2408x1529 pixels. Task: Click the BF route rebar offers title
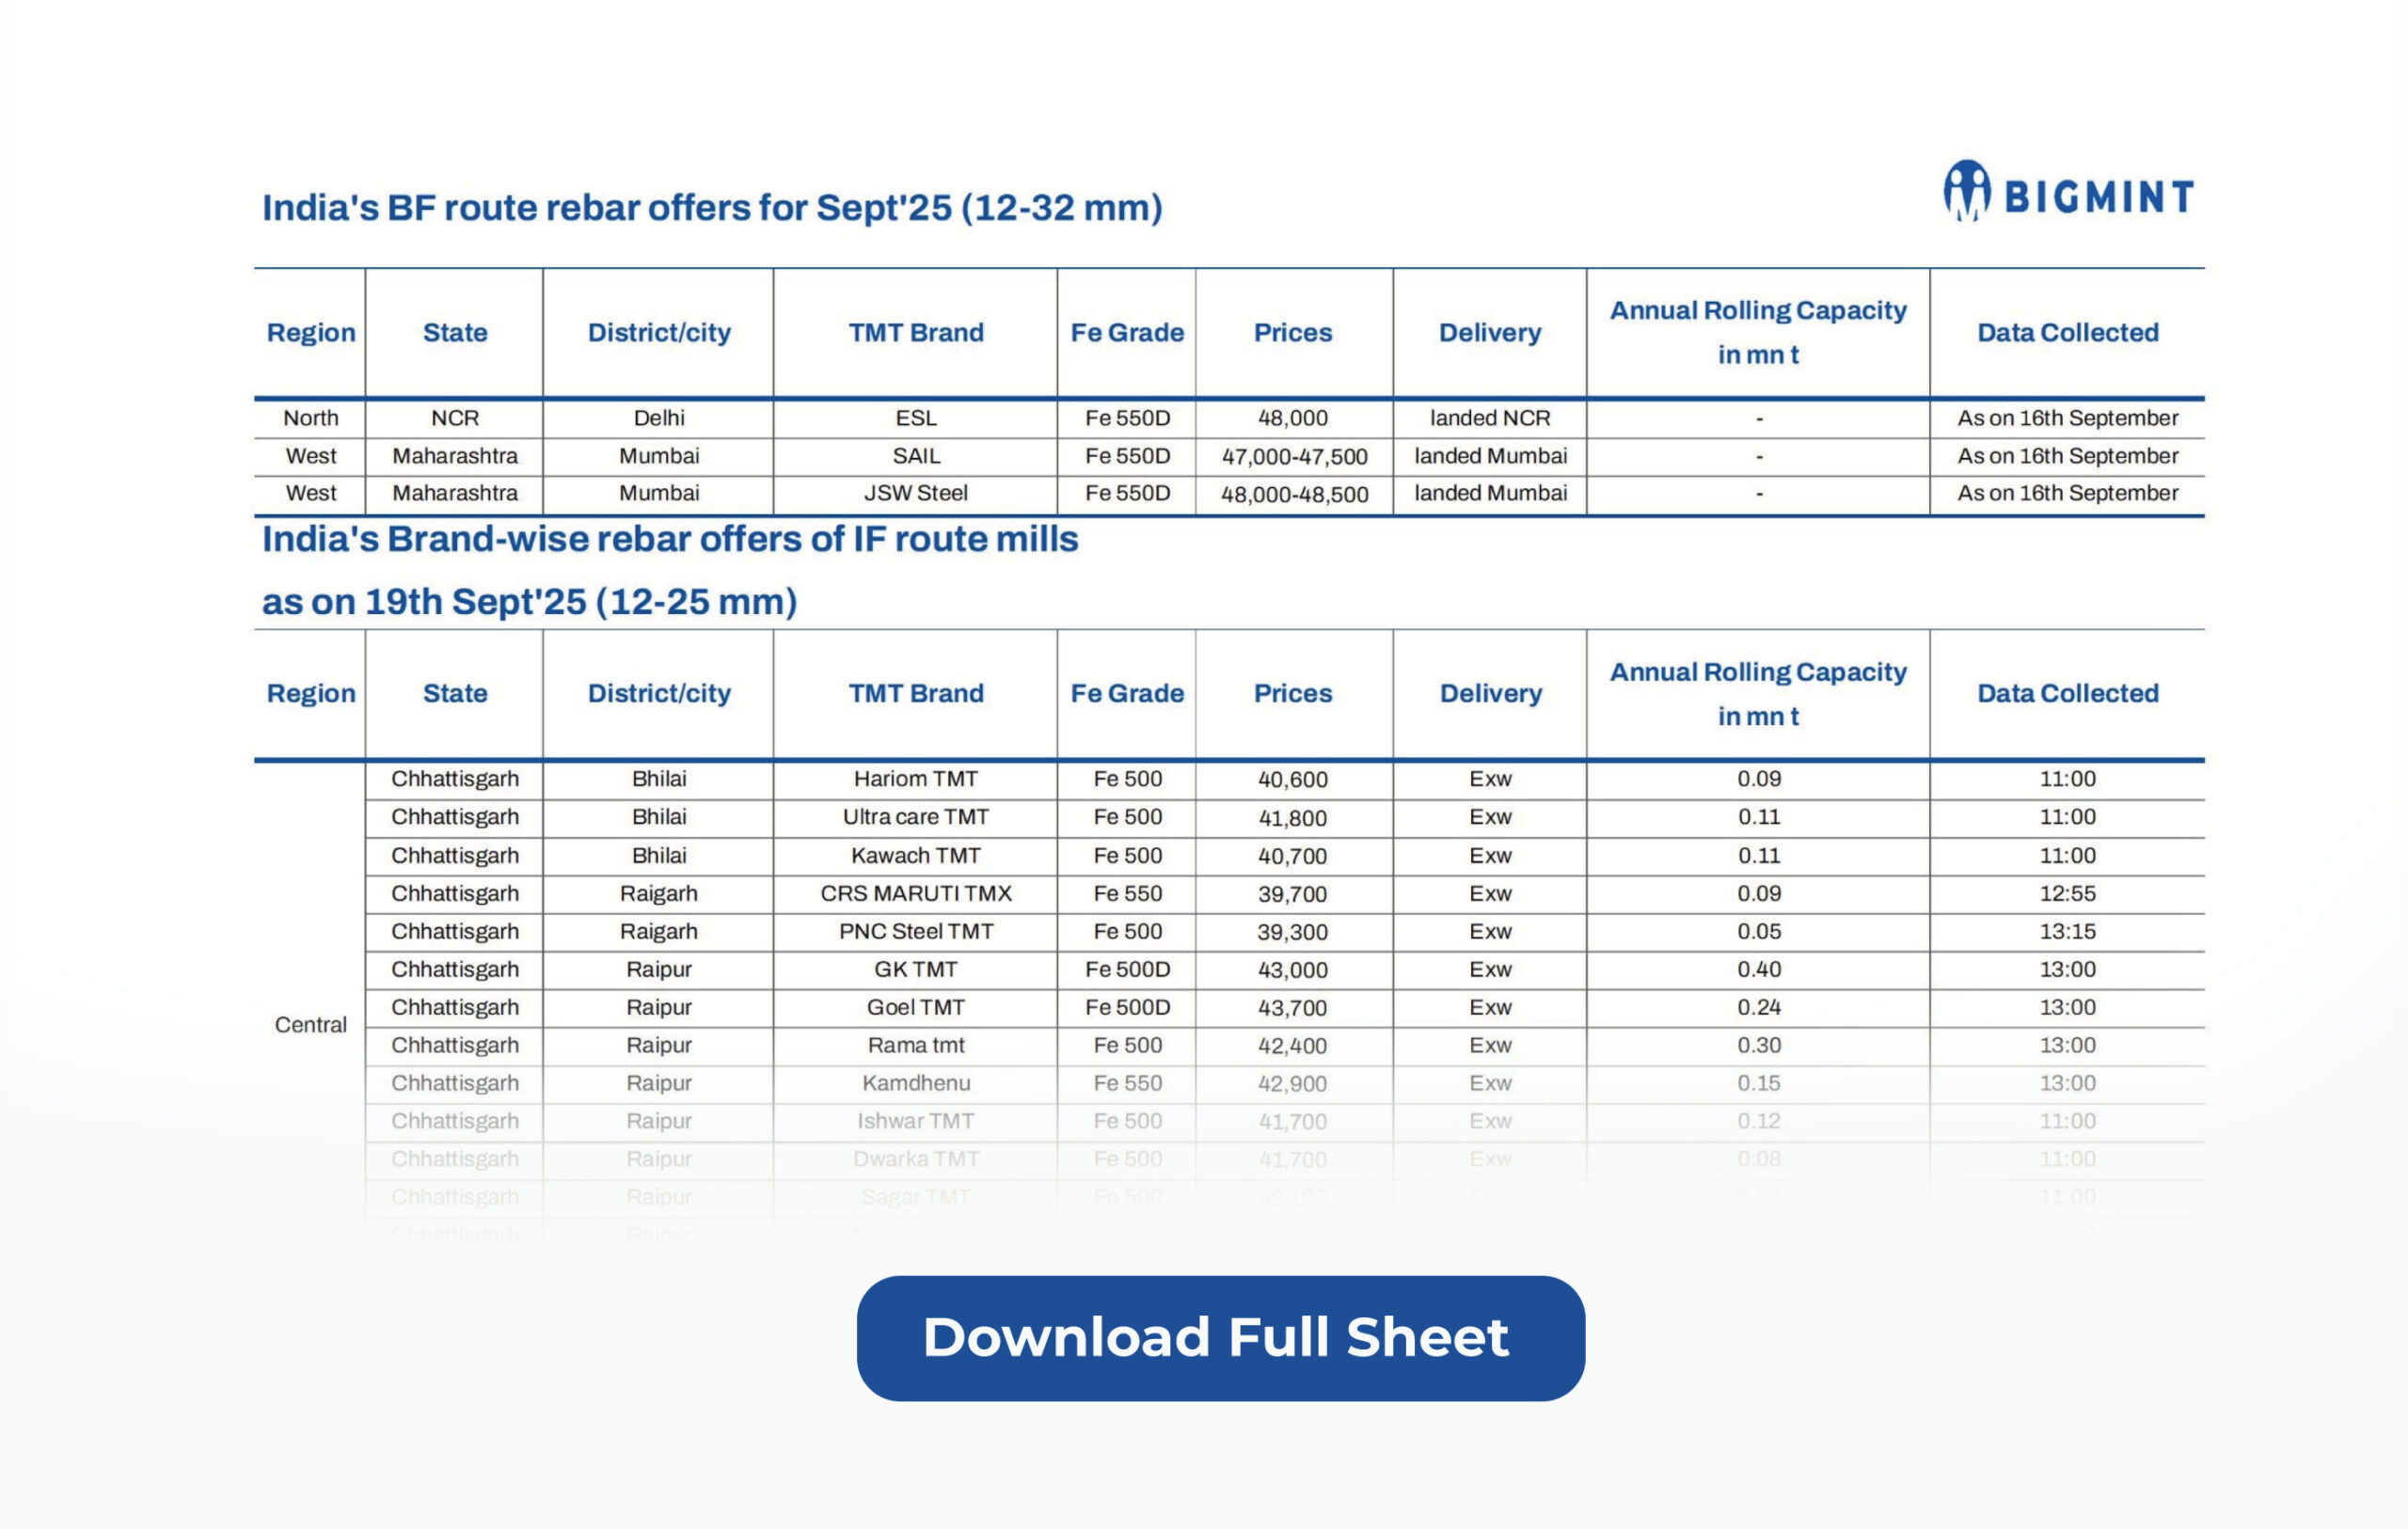click(711, 208)
